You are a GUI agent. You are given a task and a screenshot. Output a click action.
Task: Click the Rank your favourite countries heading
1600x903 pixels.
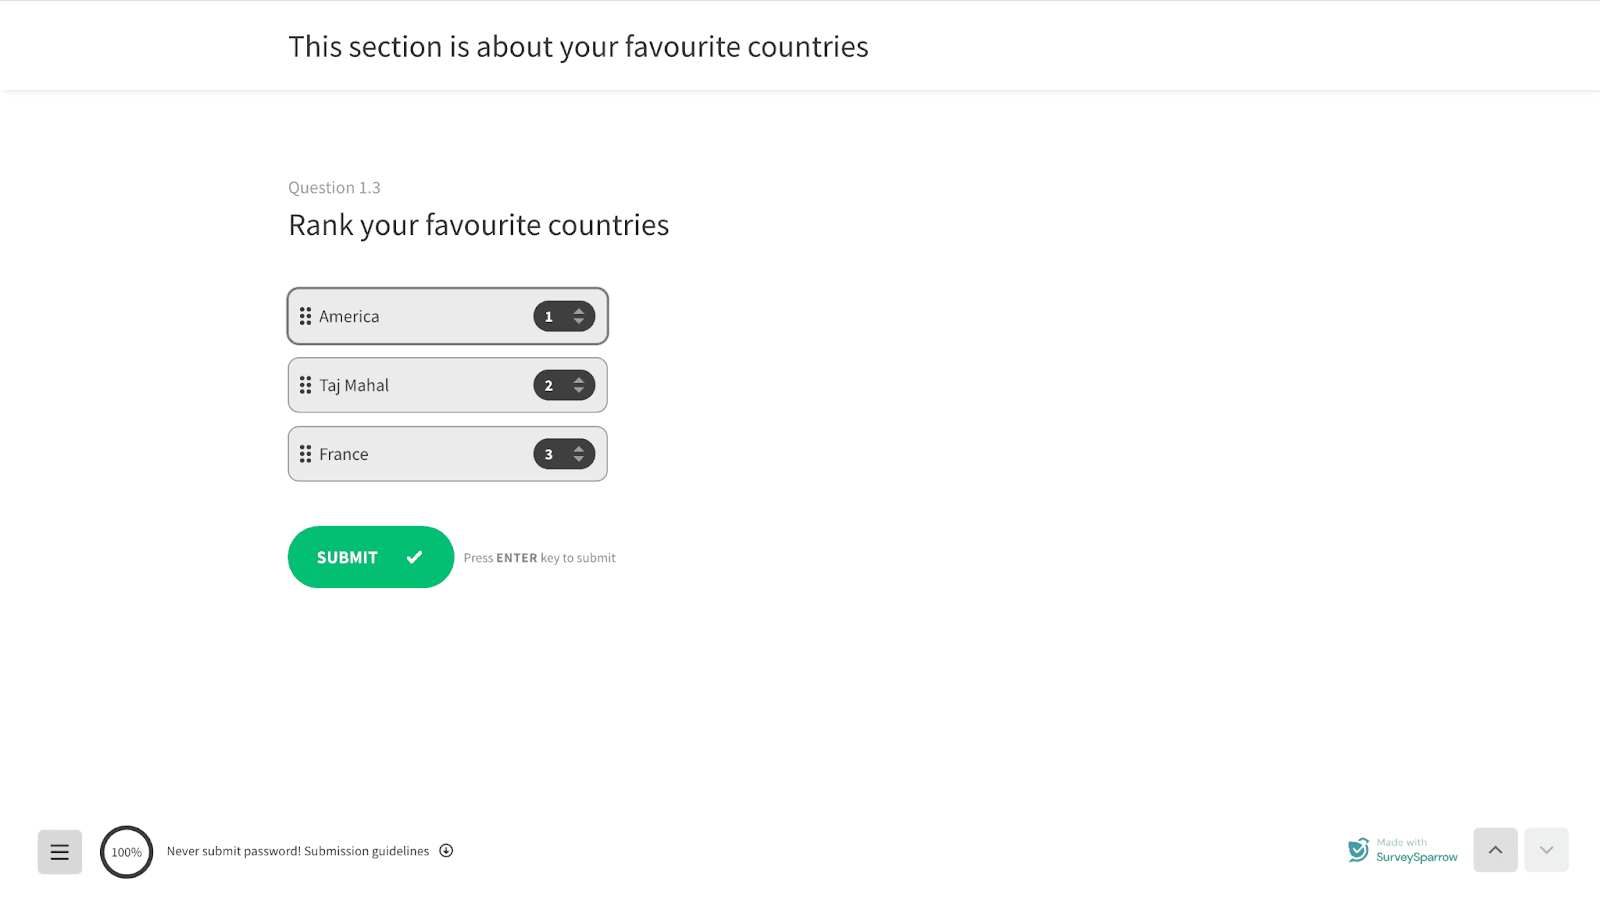pyautogui.click(x=478, y=225)
